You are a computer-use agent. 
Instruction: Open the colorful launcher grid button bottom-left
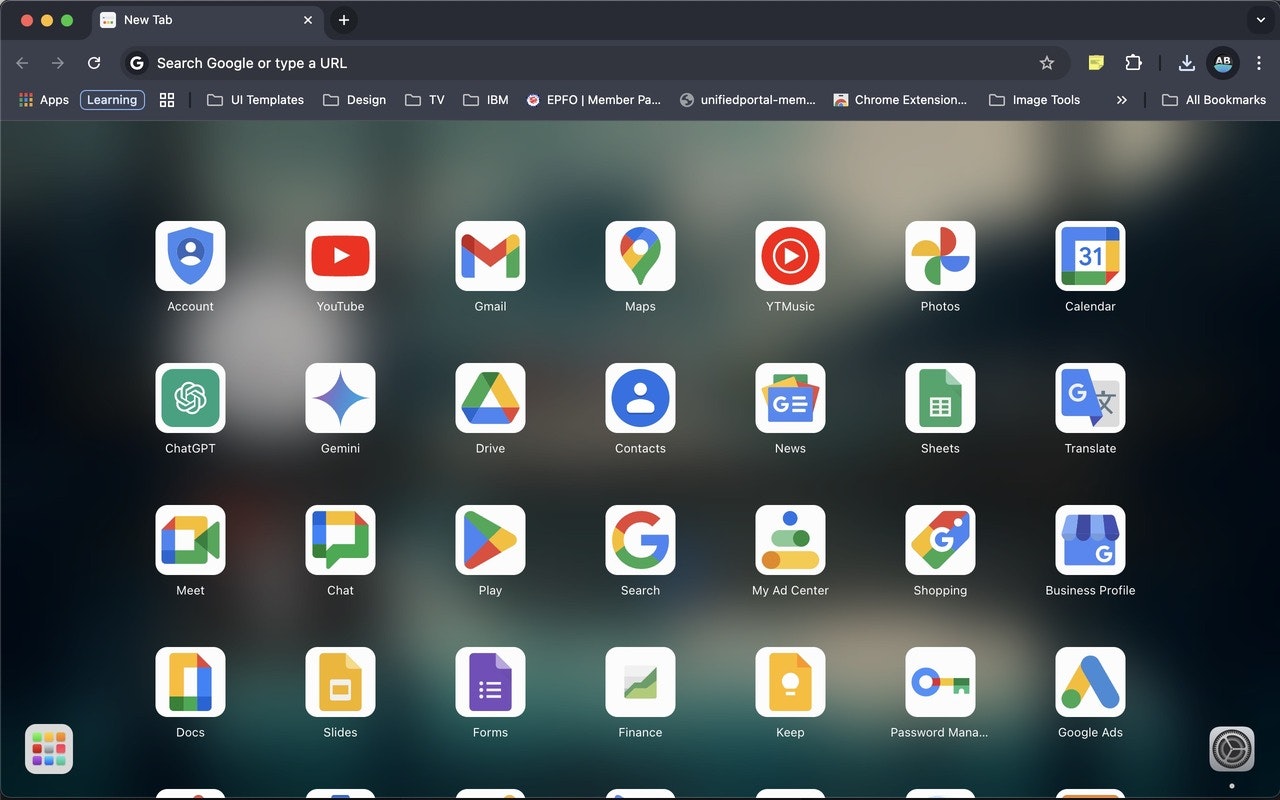coord(49,749)
